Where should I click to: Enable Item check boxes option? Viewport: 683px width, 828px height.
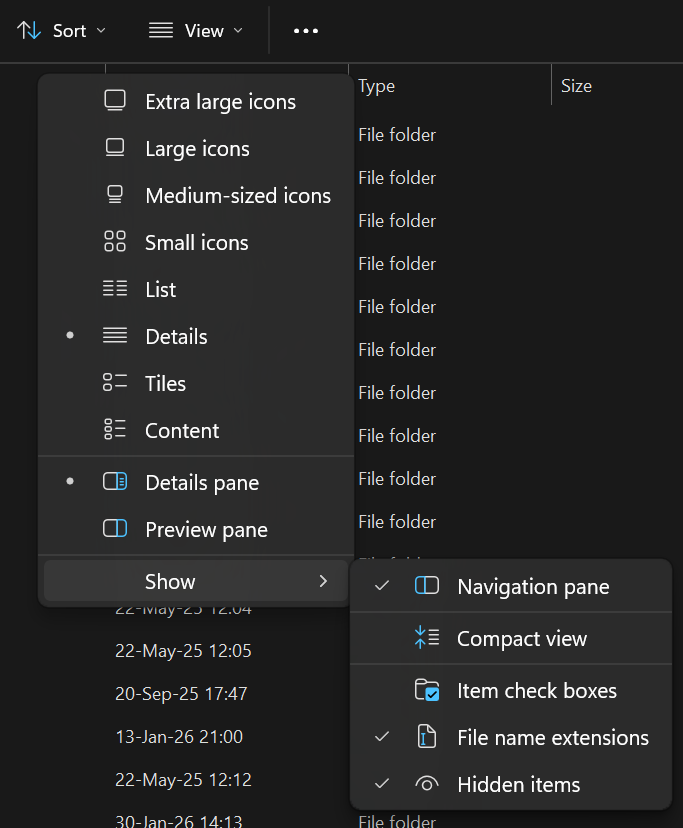536,691
